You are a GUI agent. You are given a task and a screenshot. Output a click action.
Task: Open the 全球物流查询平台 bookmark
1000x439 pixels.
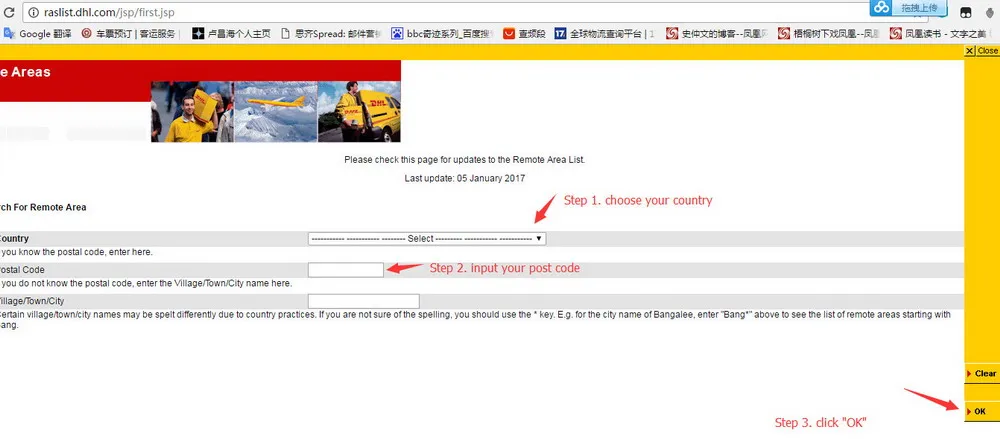click(605, 33)
